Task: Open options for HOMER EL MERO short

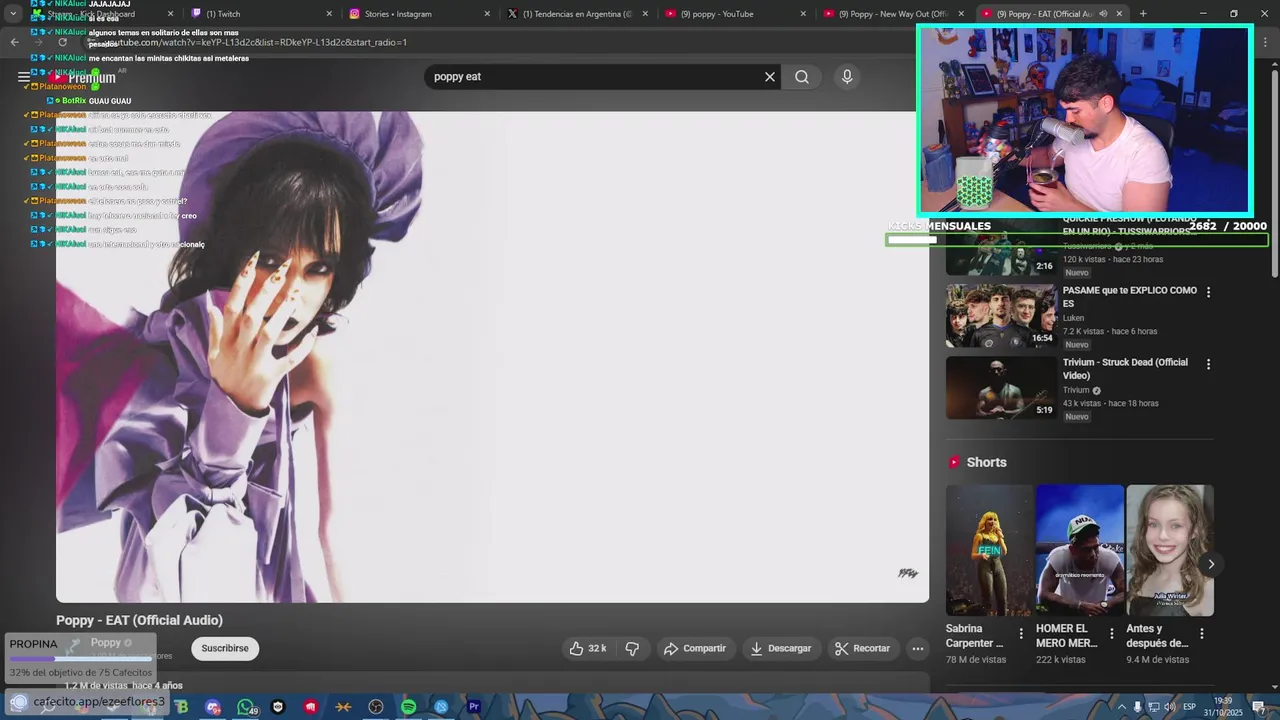Action: point(1111,633)
